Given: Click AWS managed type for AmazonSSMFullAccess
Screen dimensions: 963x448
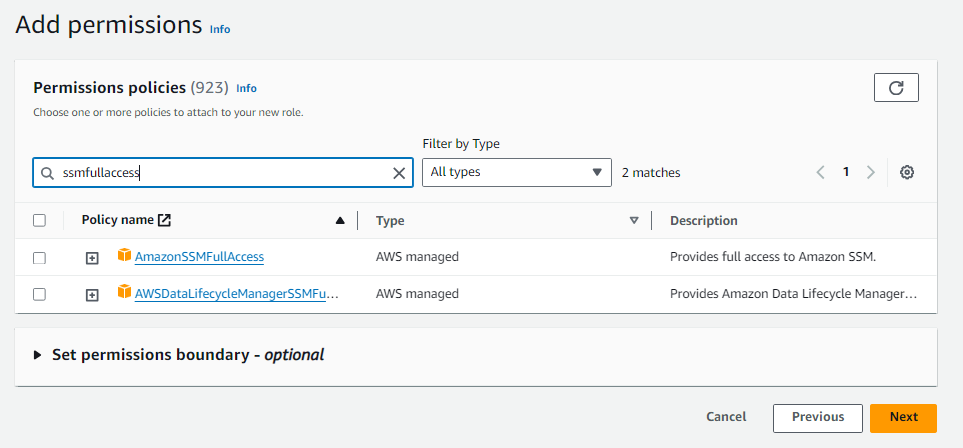Looking at the screenshot, I should (x=417, y=257).
